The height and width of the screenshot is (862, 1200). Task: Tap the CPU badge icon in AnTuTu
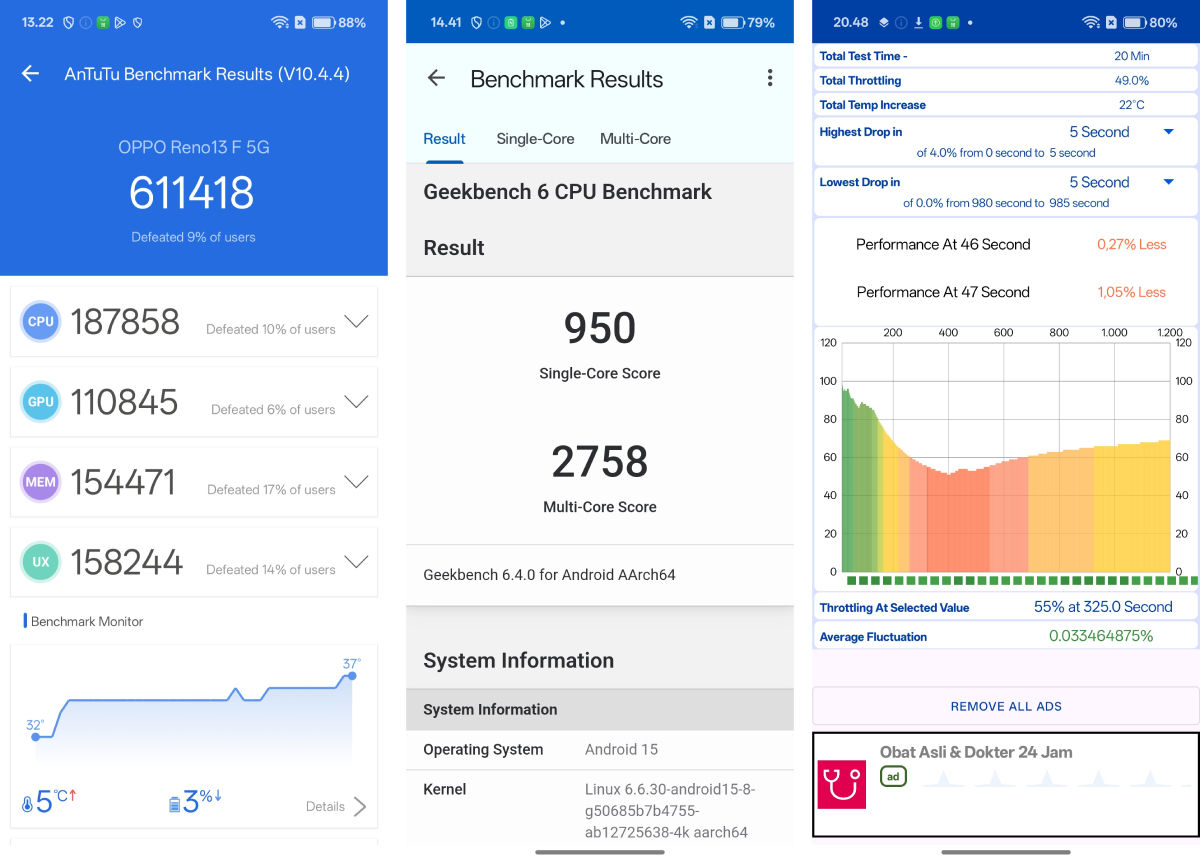pos(41,322)
